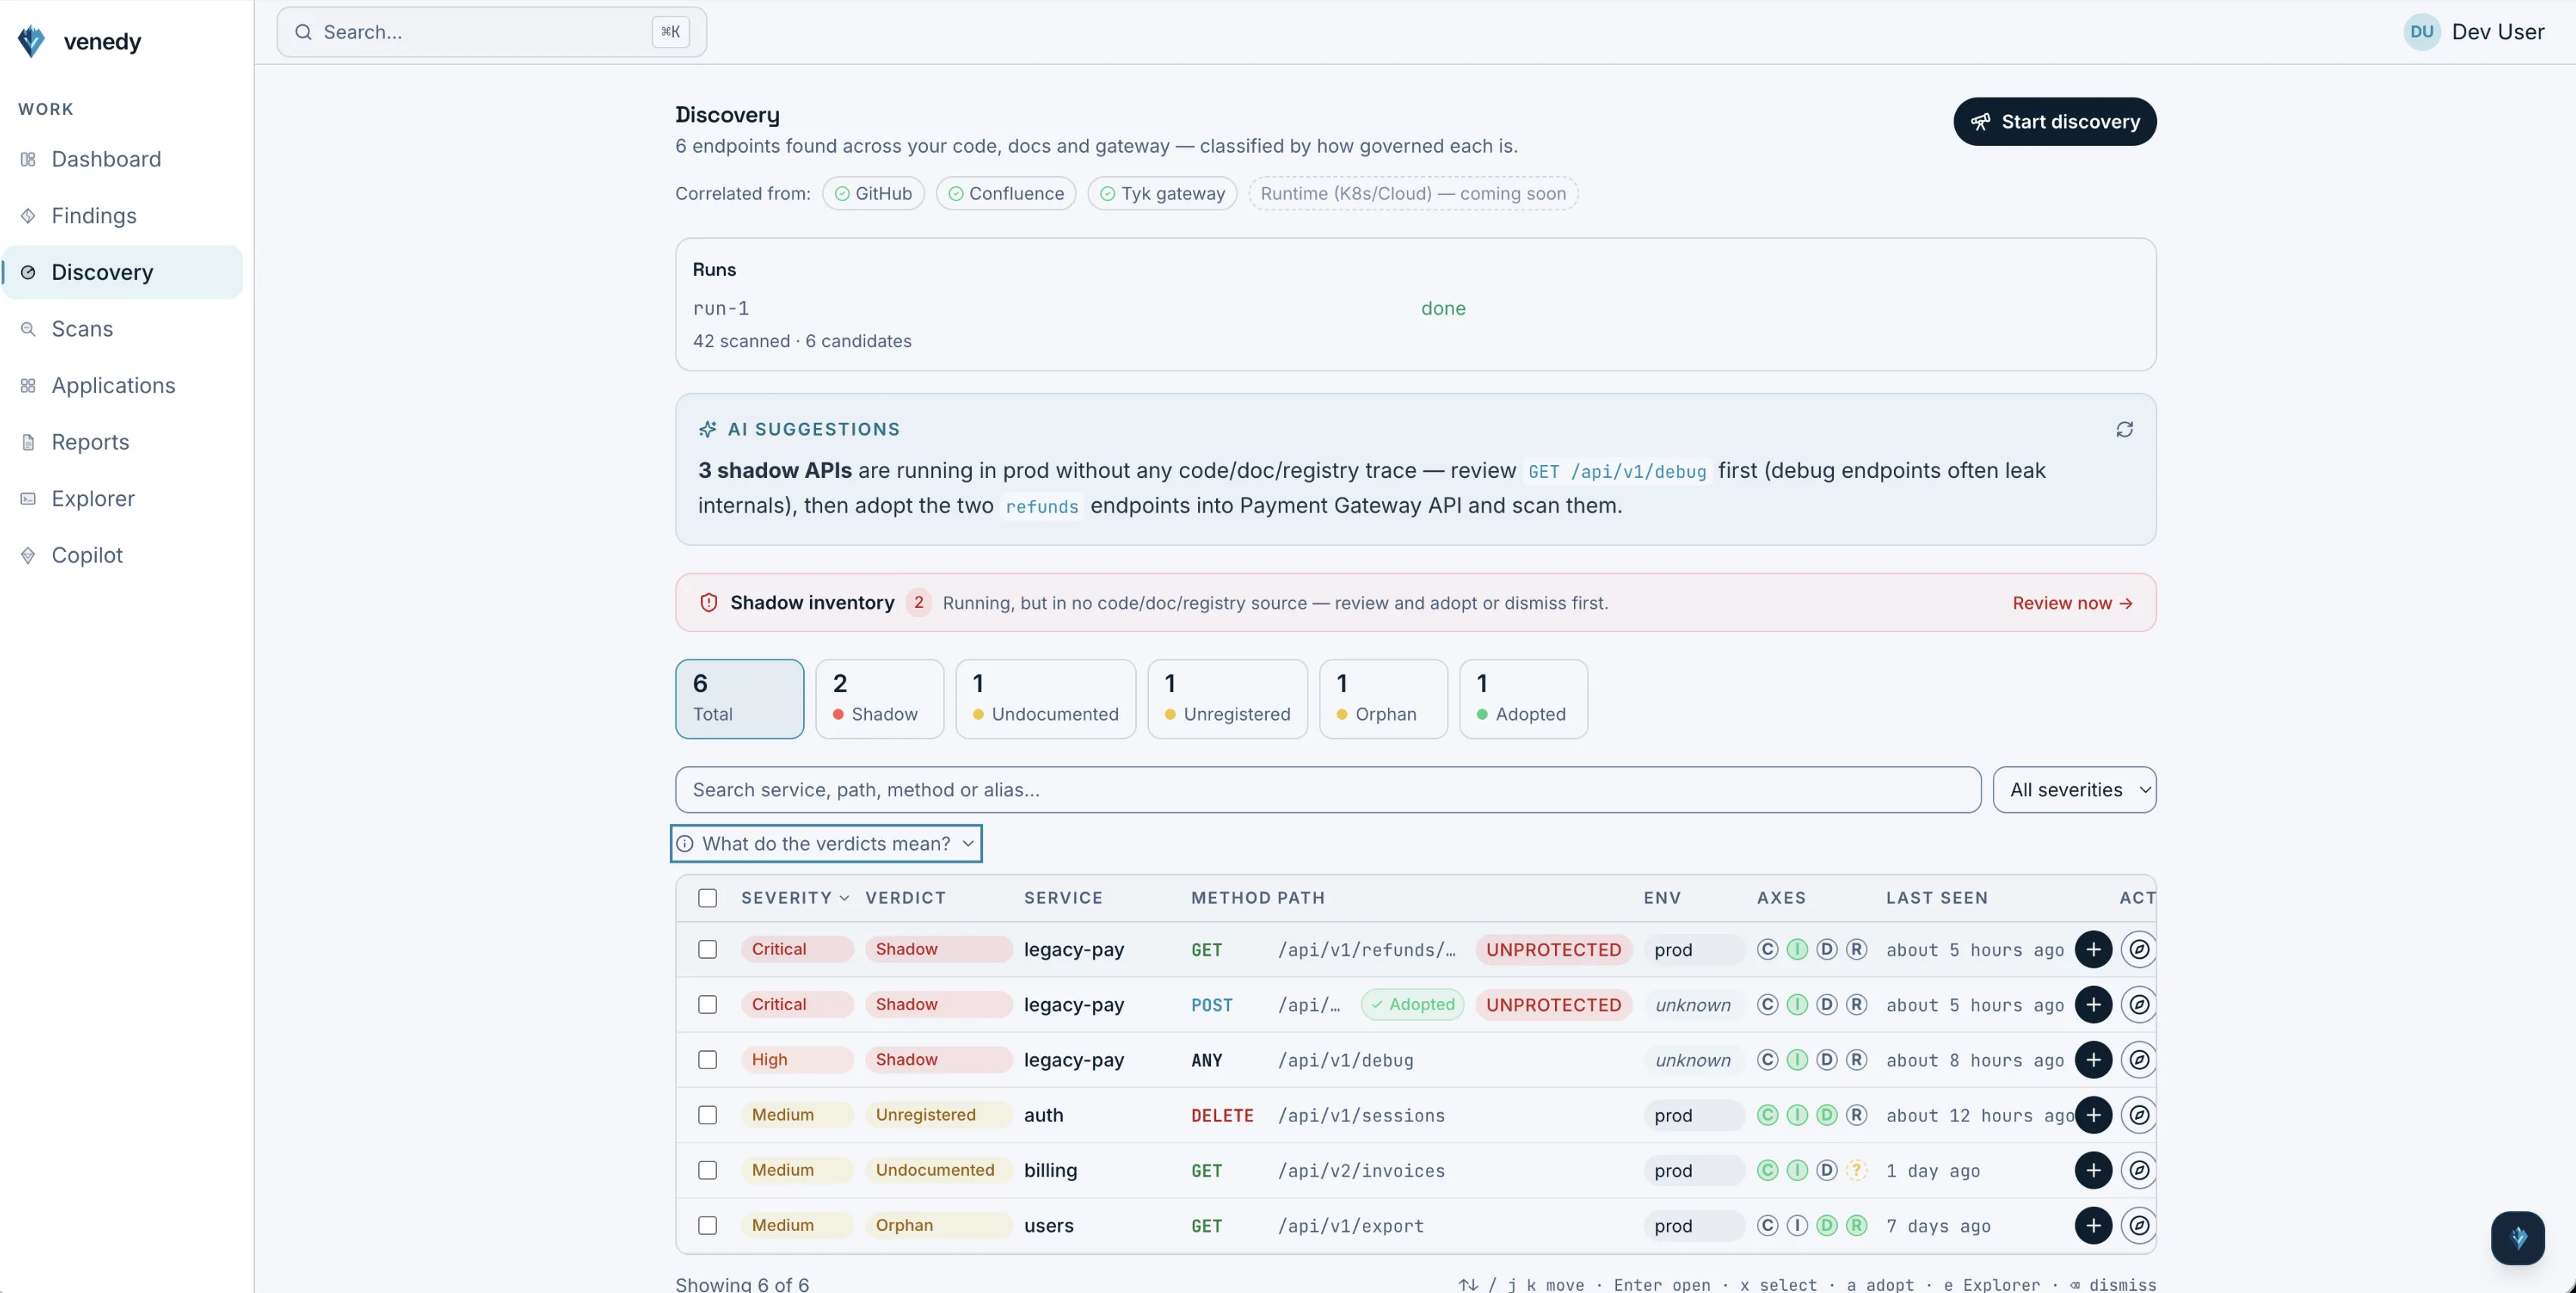Click the Review now link
Image resolution: width=2576 pixels, height=1293 pixels.
pyautogui.click(x=2072, y=603)
